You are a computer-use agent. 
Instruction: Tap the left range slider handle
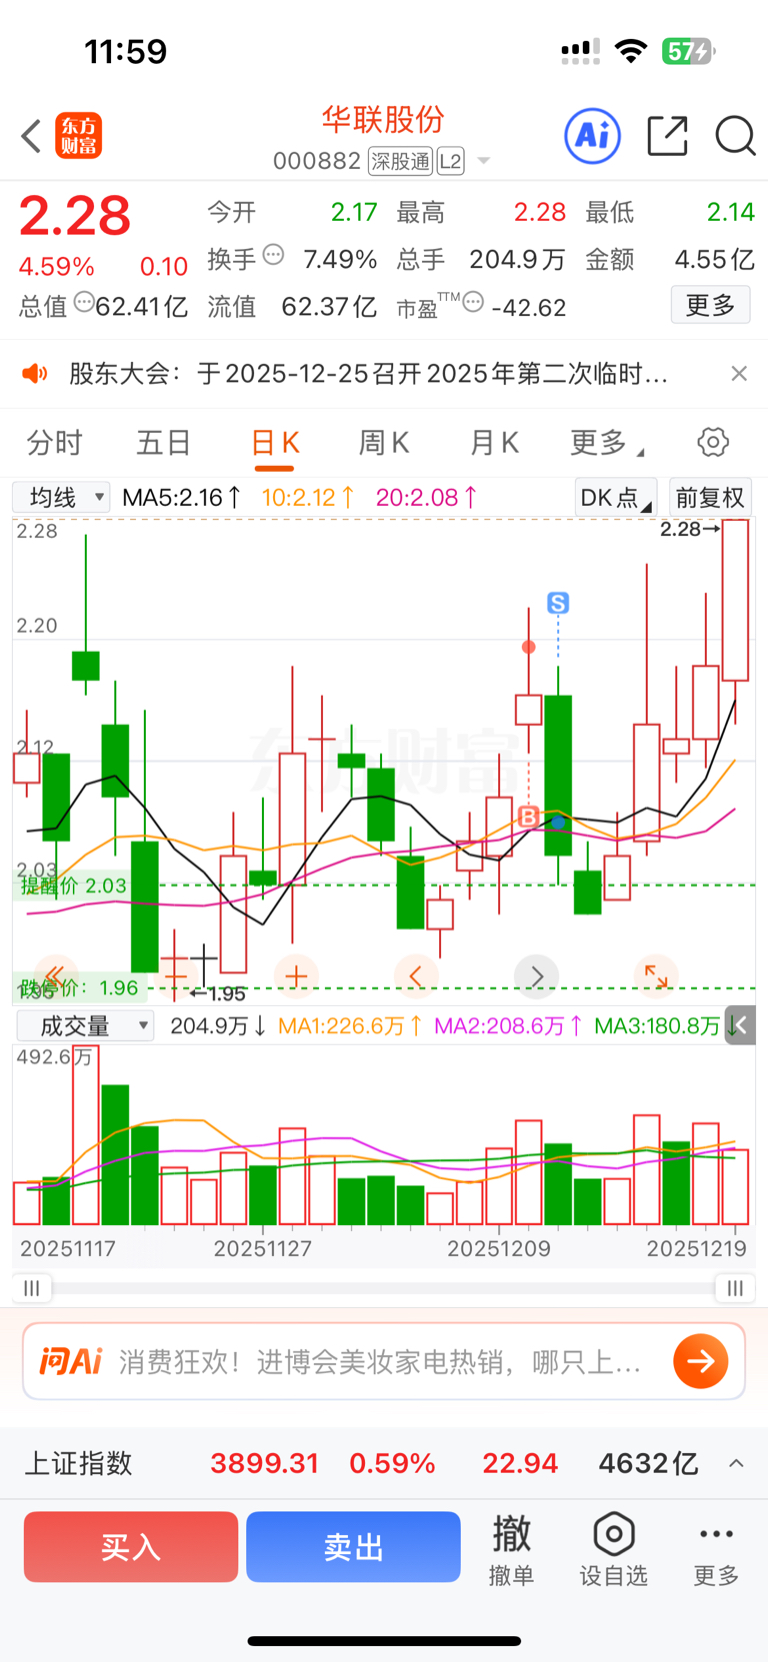tap(32, 1288)
